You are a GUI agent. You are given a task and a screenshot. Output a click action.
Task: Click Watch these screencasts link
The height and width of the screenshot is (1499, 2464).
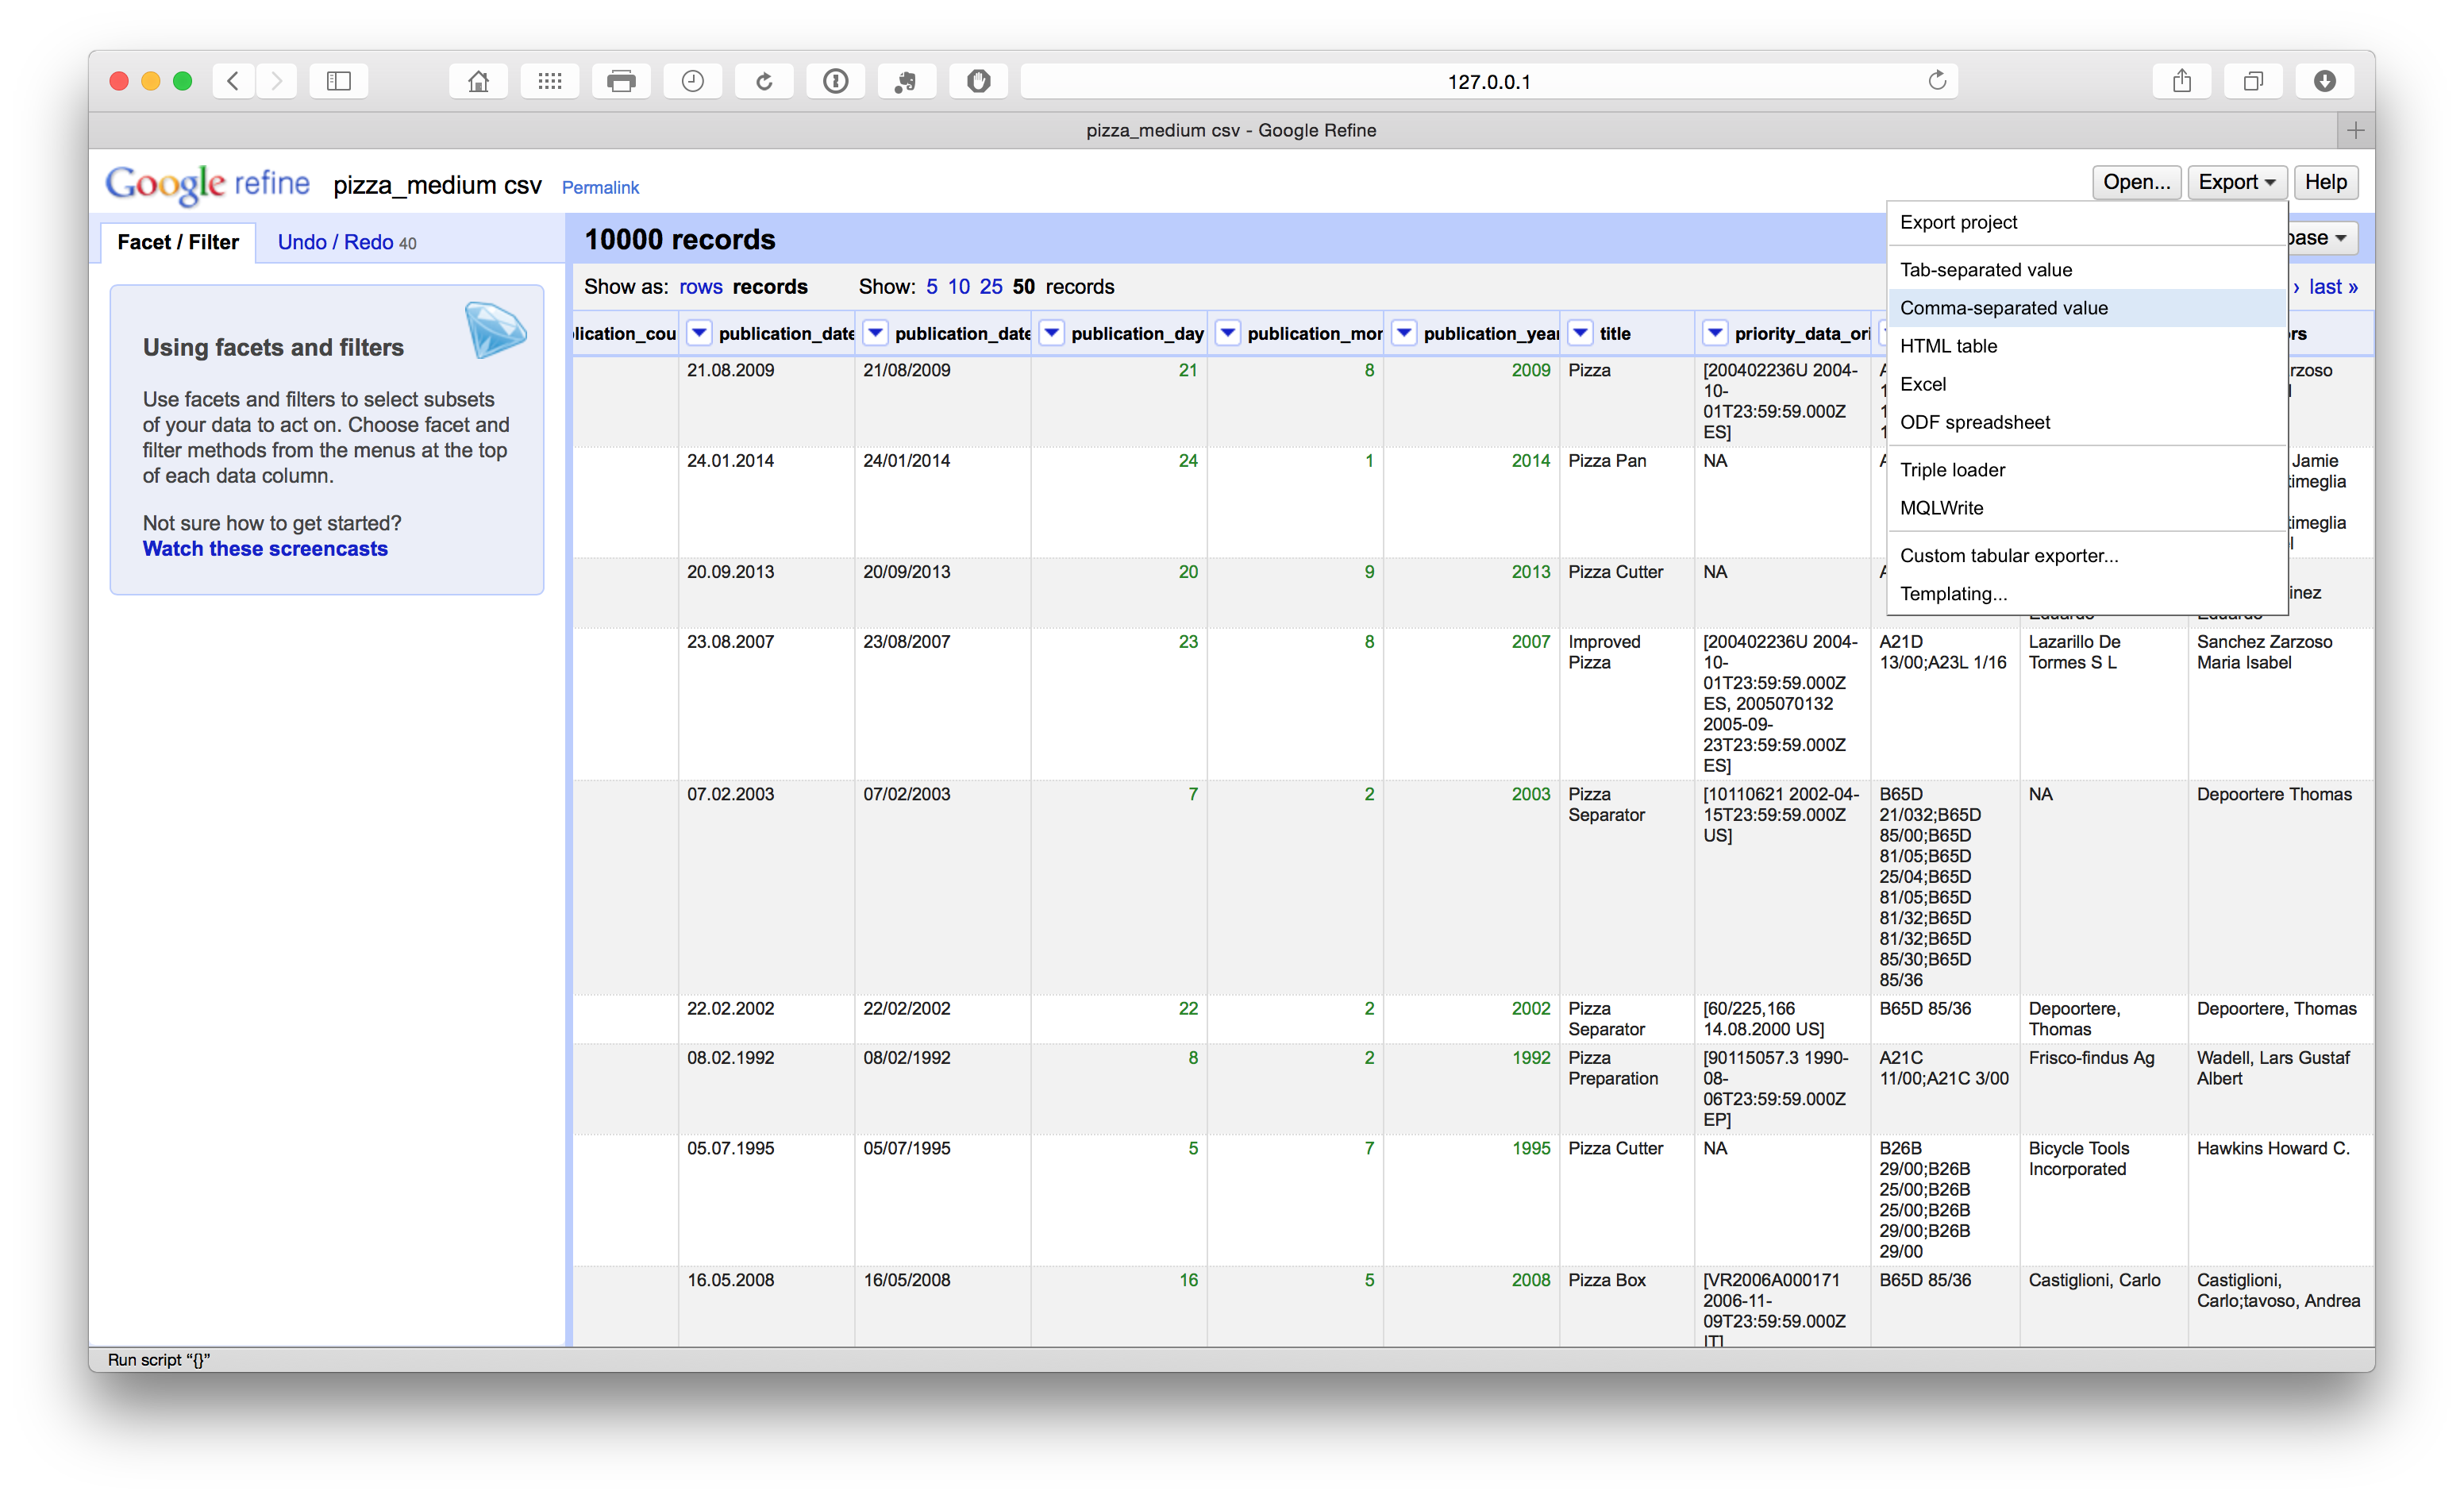coord(265,549)
